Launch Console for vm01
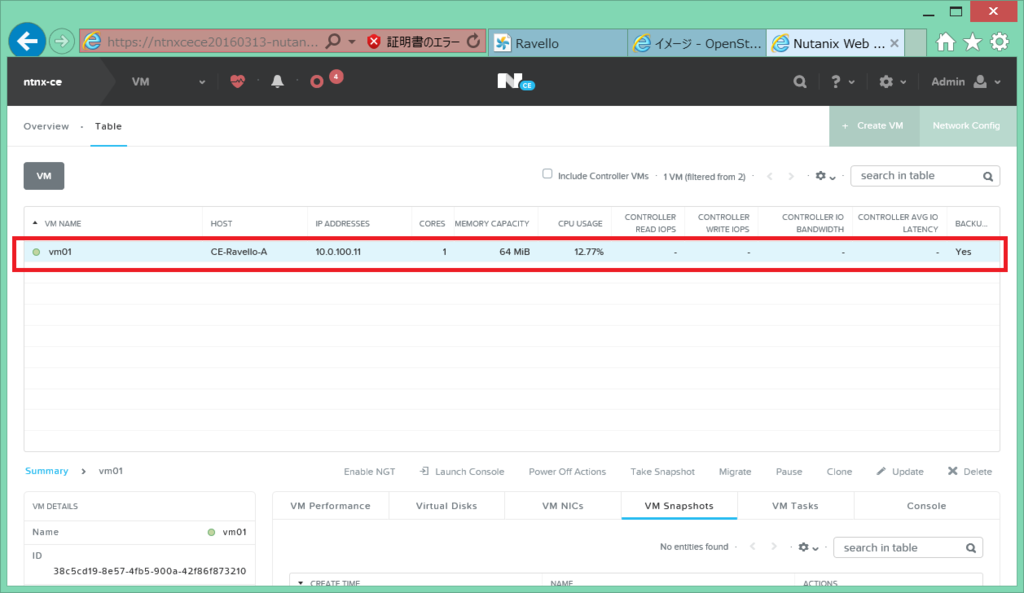 [x=462, y=472]
